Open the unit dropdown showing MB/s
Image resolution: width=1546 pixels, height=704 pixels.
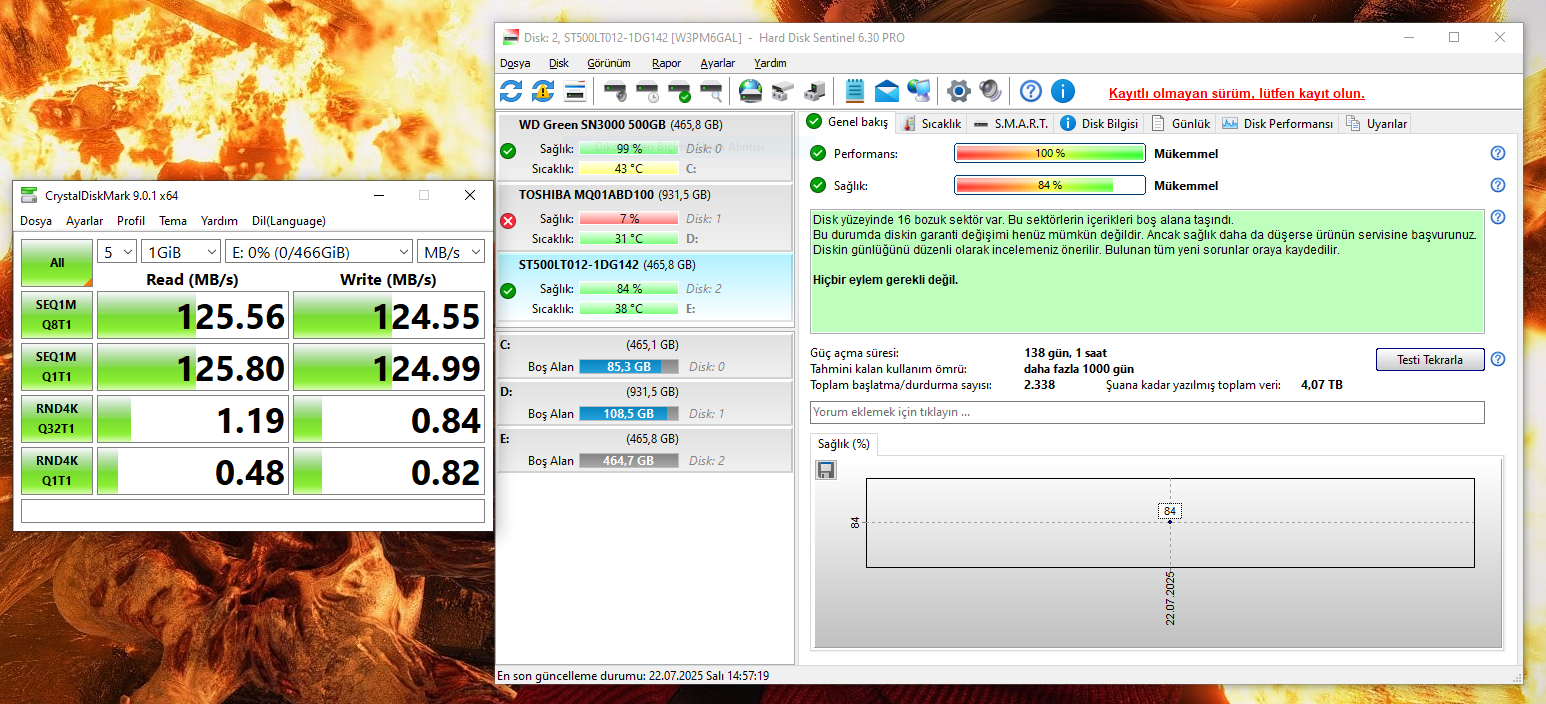point(451,252)
